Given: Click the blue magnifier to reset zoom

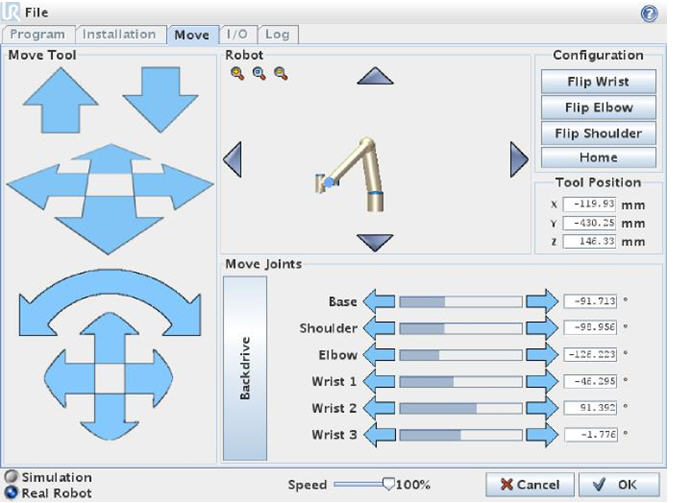Looking at the screenshot, I should click(x=259, y=73).
